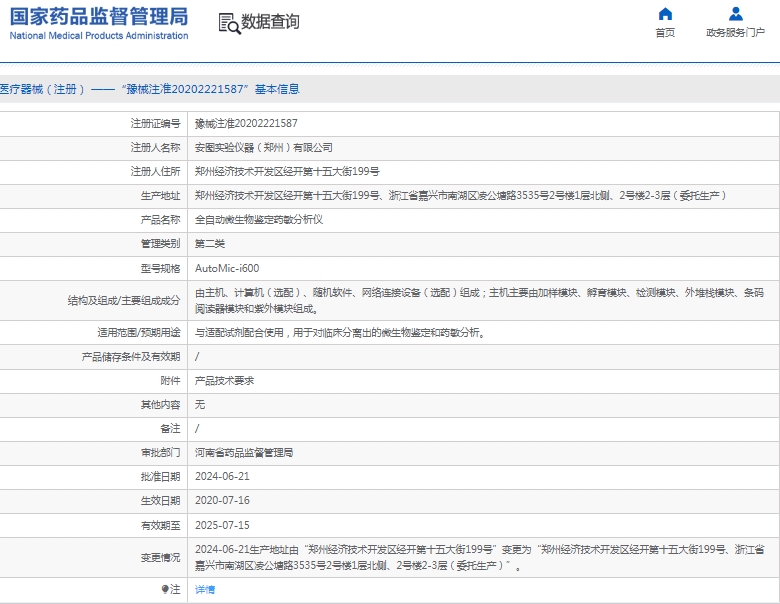
Task: Click the 数据查询 heading text
Action: [x=270, y=21]
